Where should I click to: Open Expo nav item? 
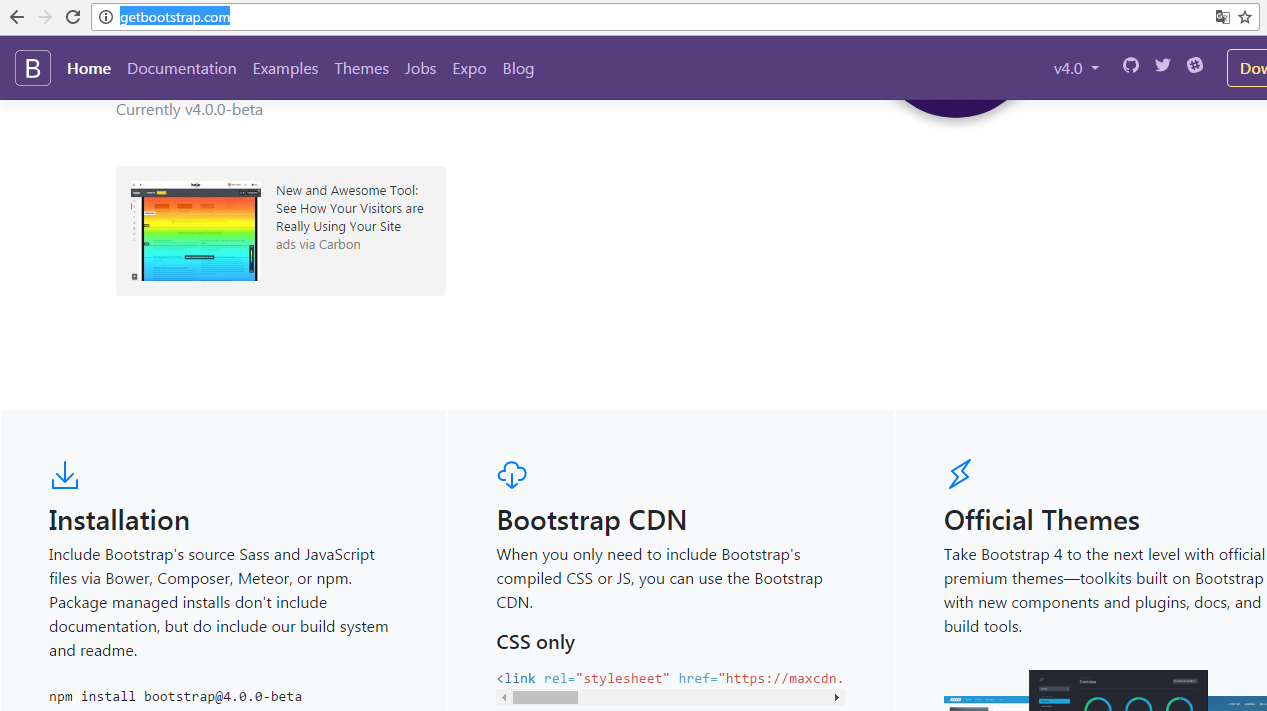coord(469,68)
